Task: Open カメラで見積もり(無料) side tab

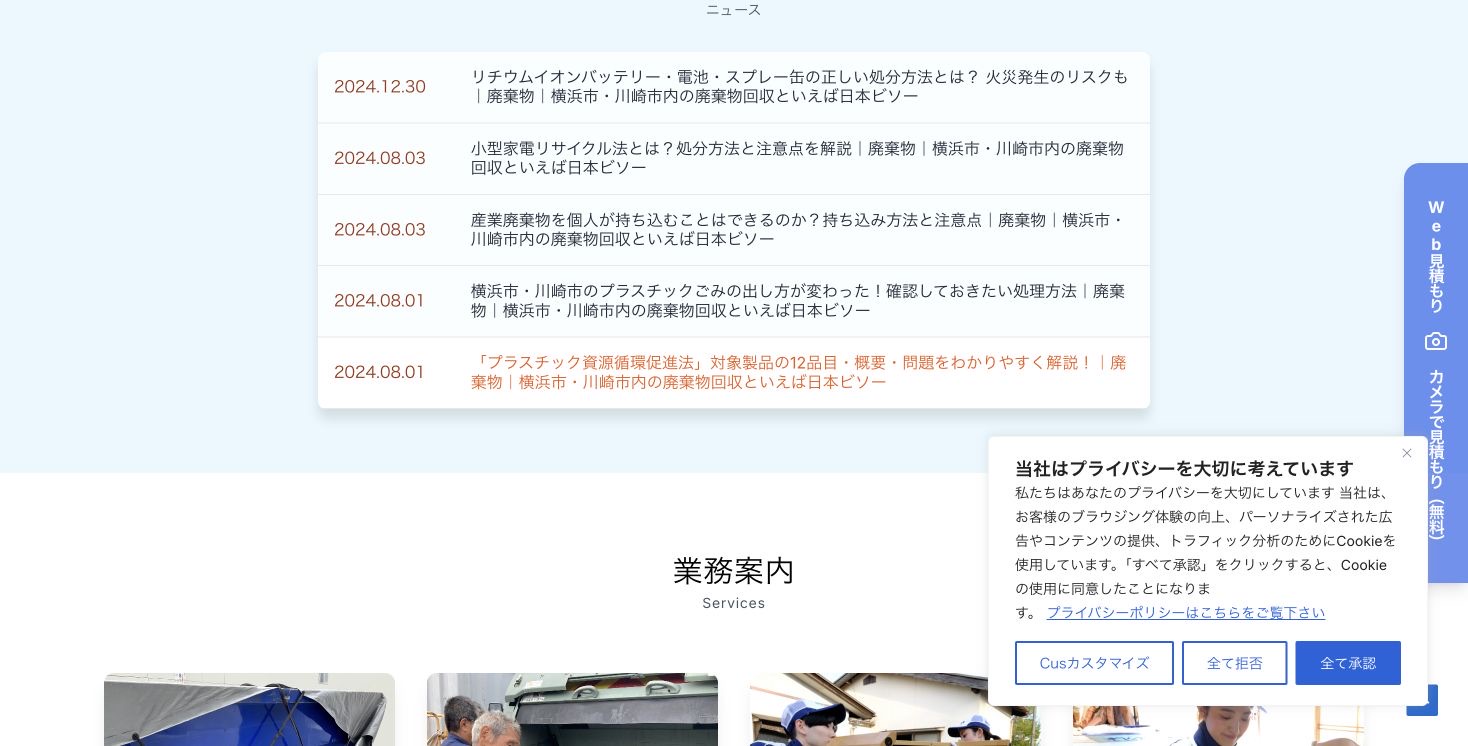Action: click(x=1436, y=454)
